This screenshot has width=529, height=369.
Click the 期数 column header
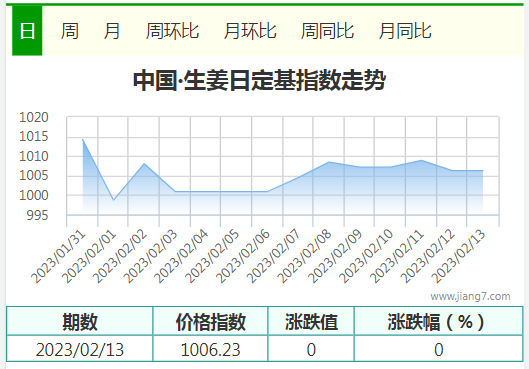tap(80, 321)
